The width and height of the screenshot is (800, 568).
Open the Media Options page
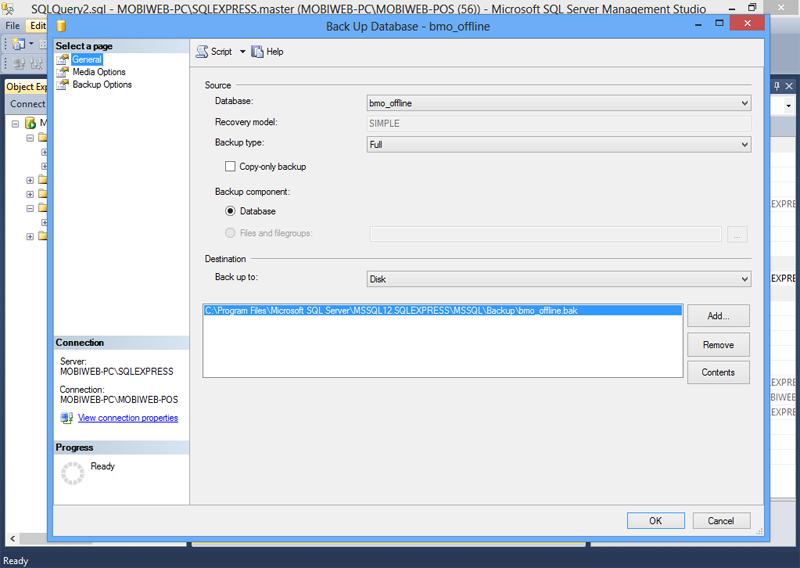pyautogui.click(x=99, y=72)
